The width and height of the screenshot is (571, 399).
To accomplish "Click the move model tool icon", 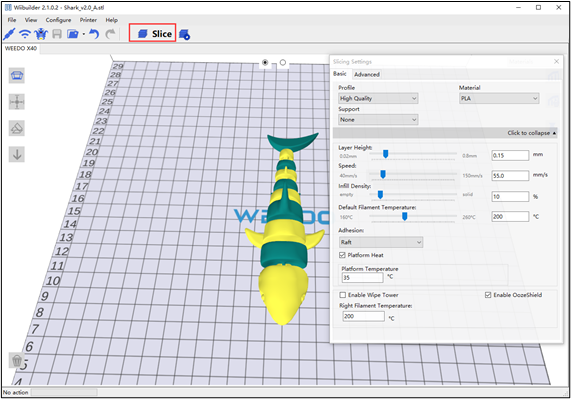I will 17,102.
